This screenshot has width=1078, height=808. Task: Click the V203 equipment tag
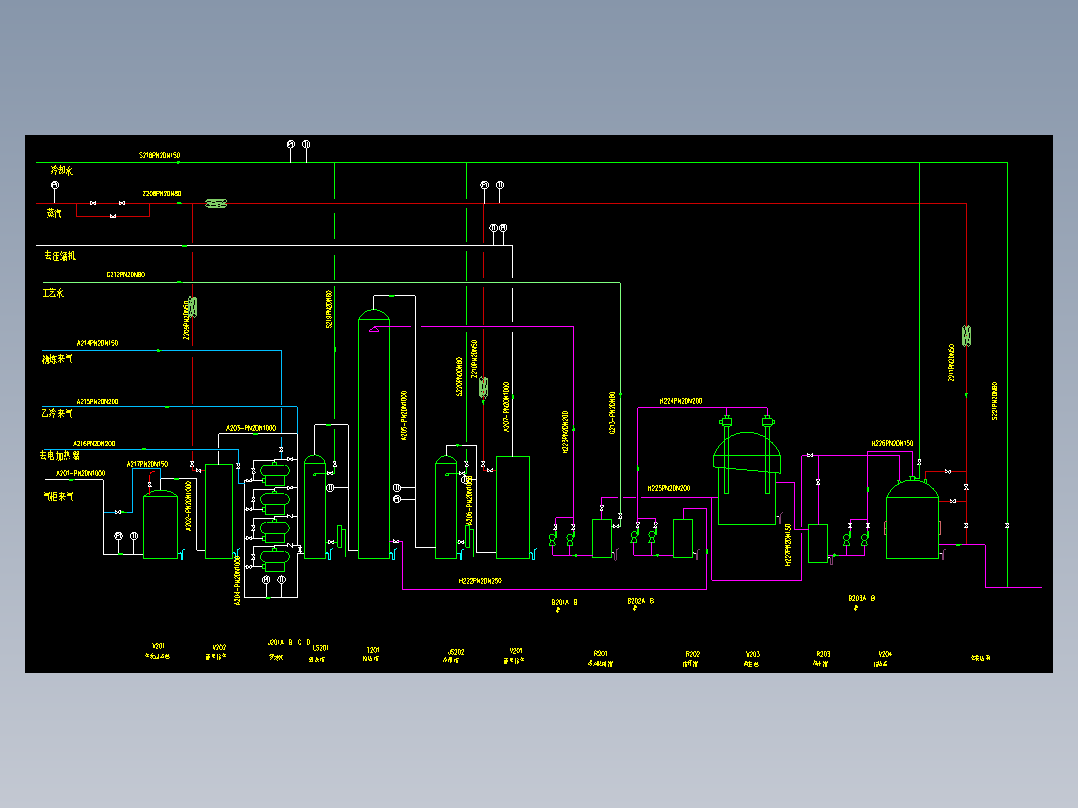752,654
